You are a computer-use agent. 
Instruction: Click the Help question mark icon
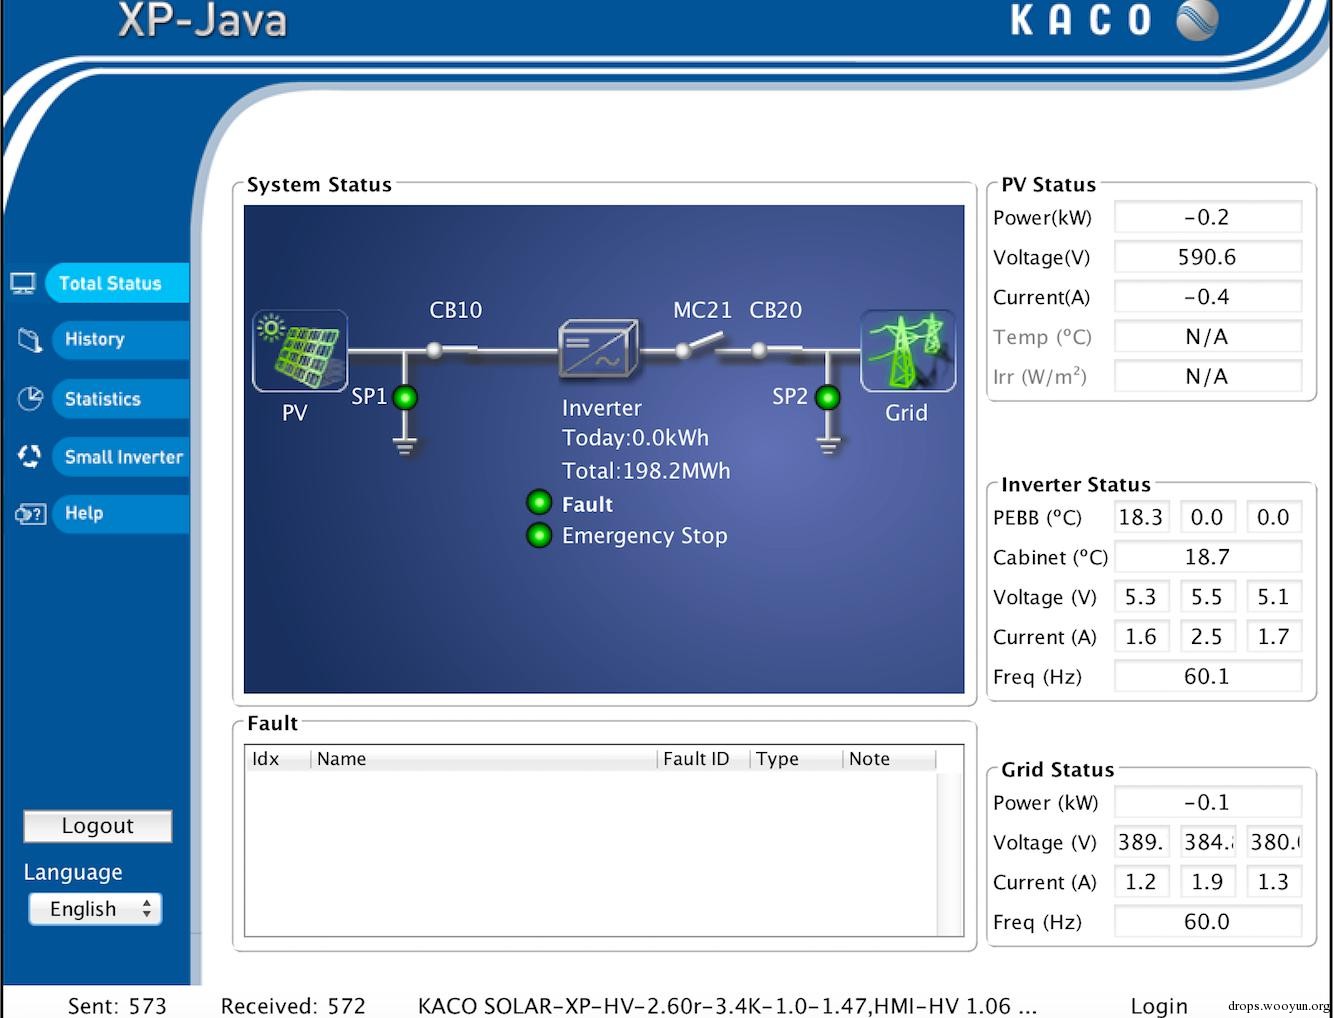pos(30,514)
